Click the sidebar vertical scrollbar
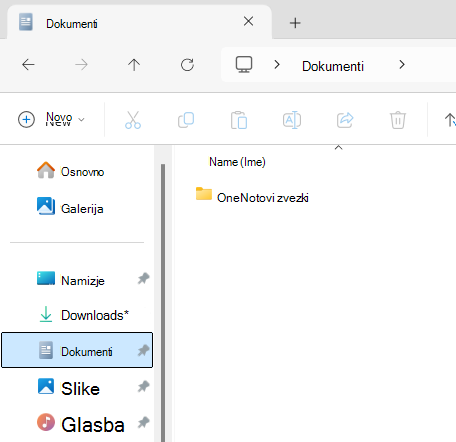The height and width of the screenshot is (442, 456). (163, 302)
